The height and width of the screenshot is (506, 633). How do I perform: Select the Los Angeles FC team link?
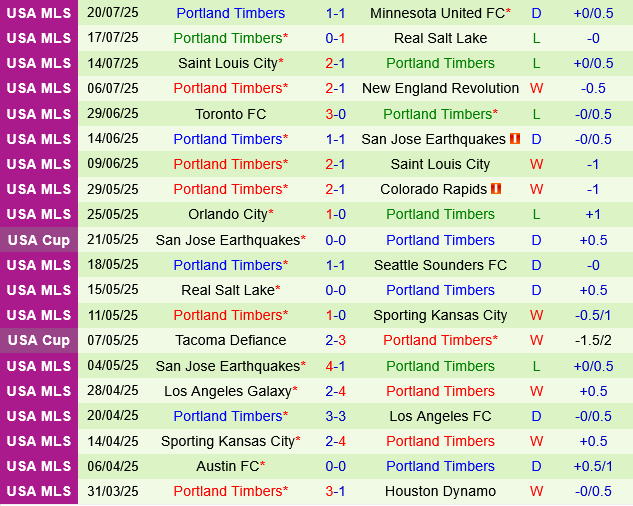[440, 416]
